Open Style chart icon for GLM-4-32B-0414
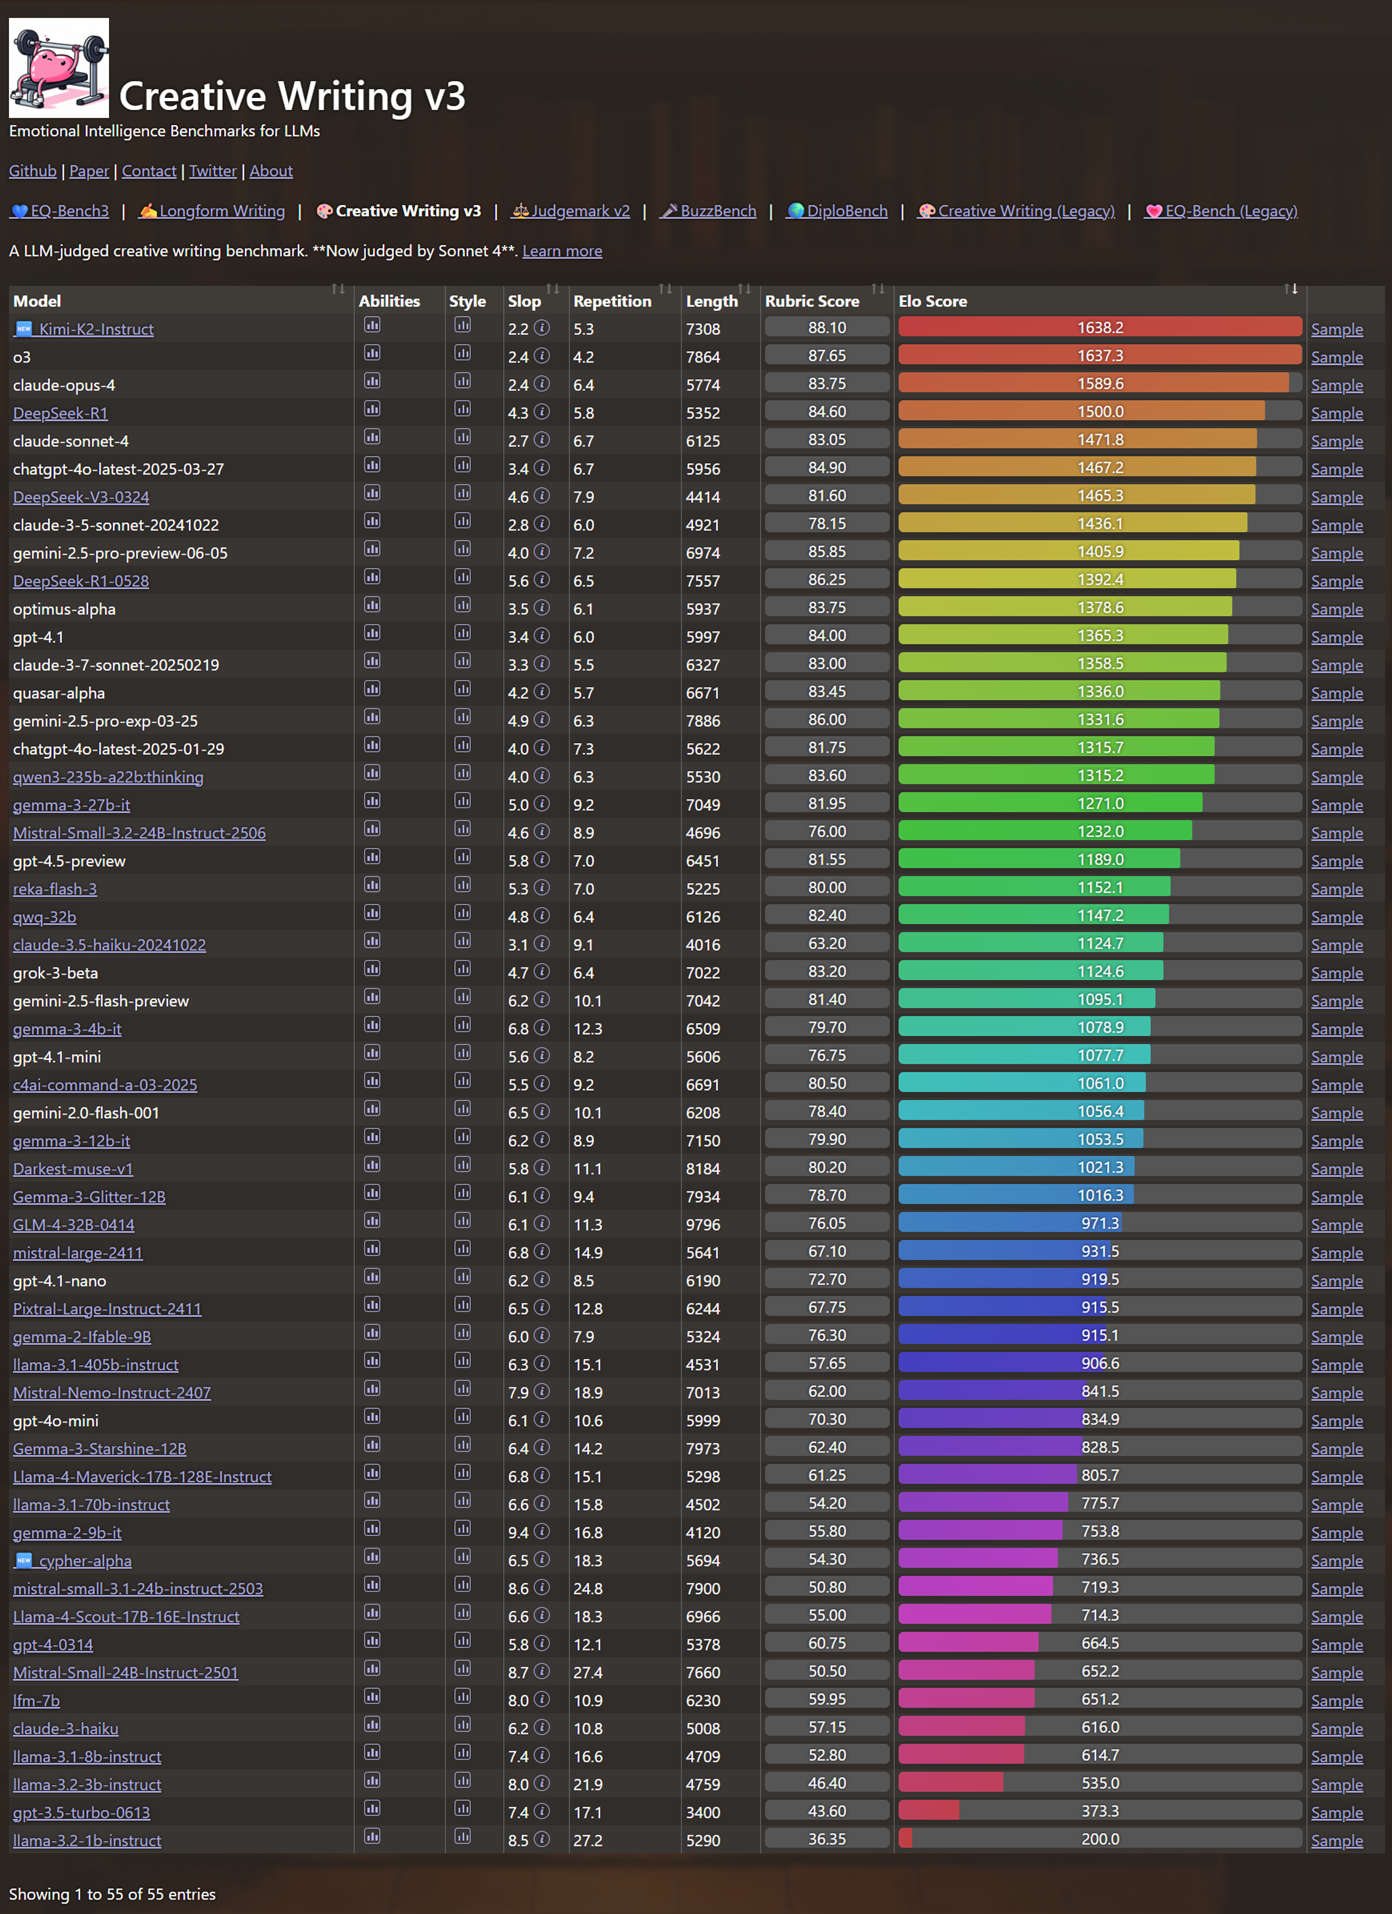 click(x=462, y=1221)
